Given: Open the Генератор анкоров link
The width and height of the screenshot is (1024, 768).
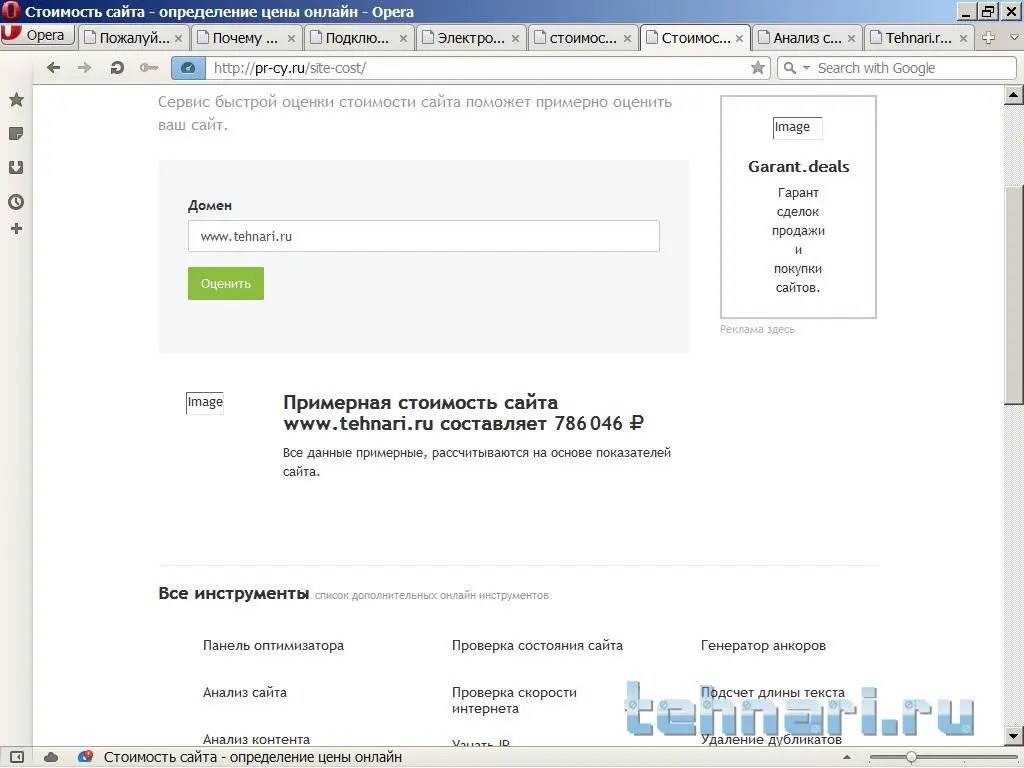Looking at the screenshot, I should pyautogui.click(x=763, y=645).
